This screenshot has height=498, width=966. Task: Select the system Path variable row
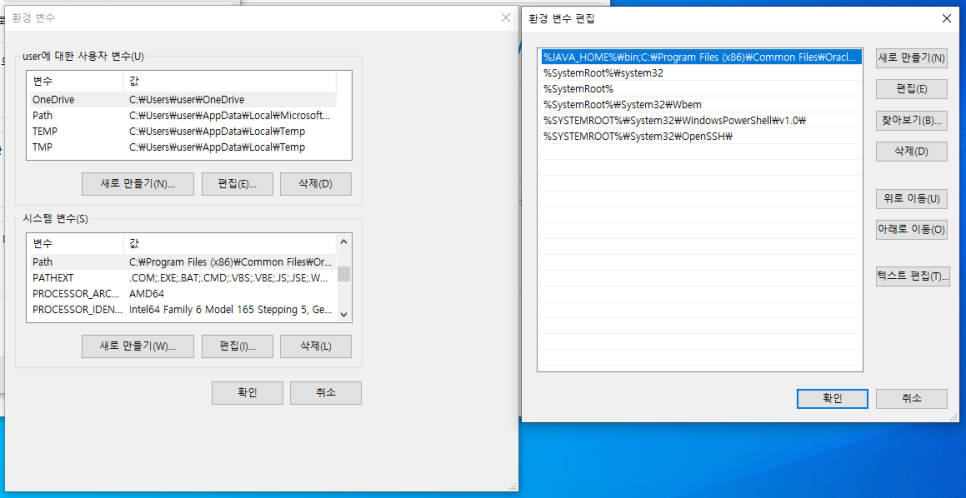(x=183, y=262)
